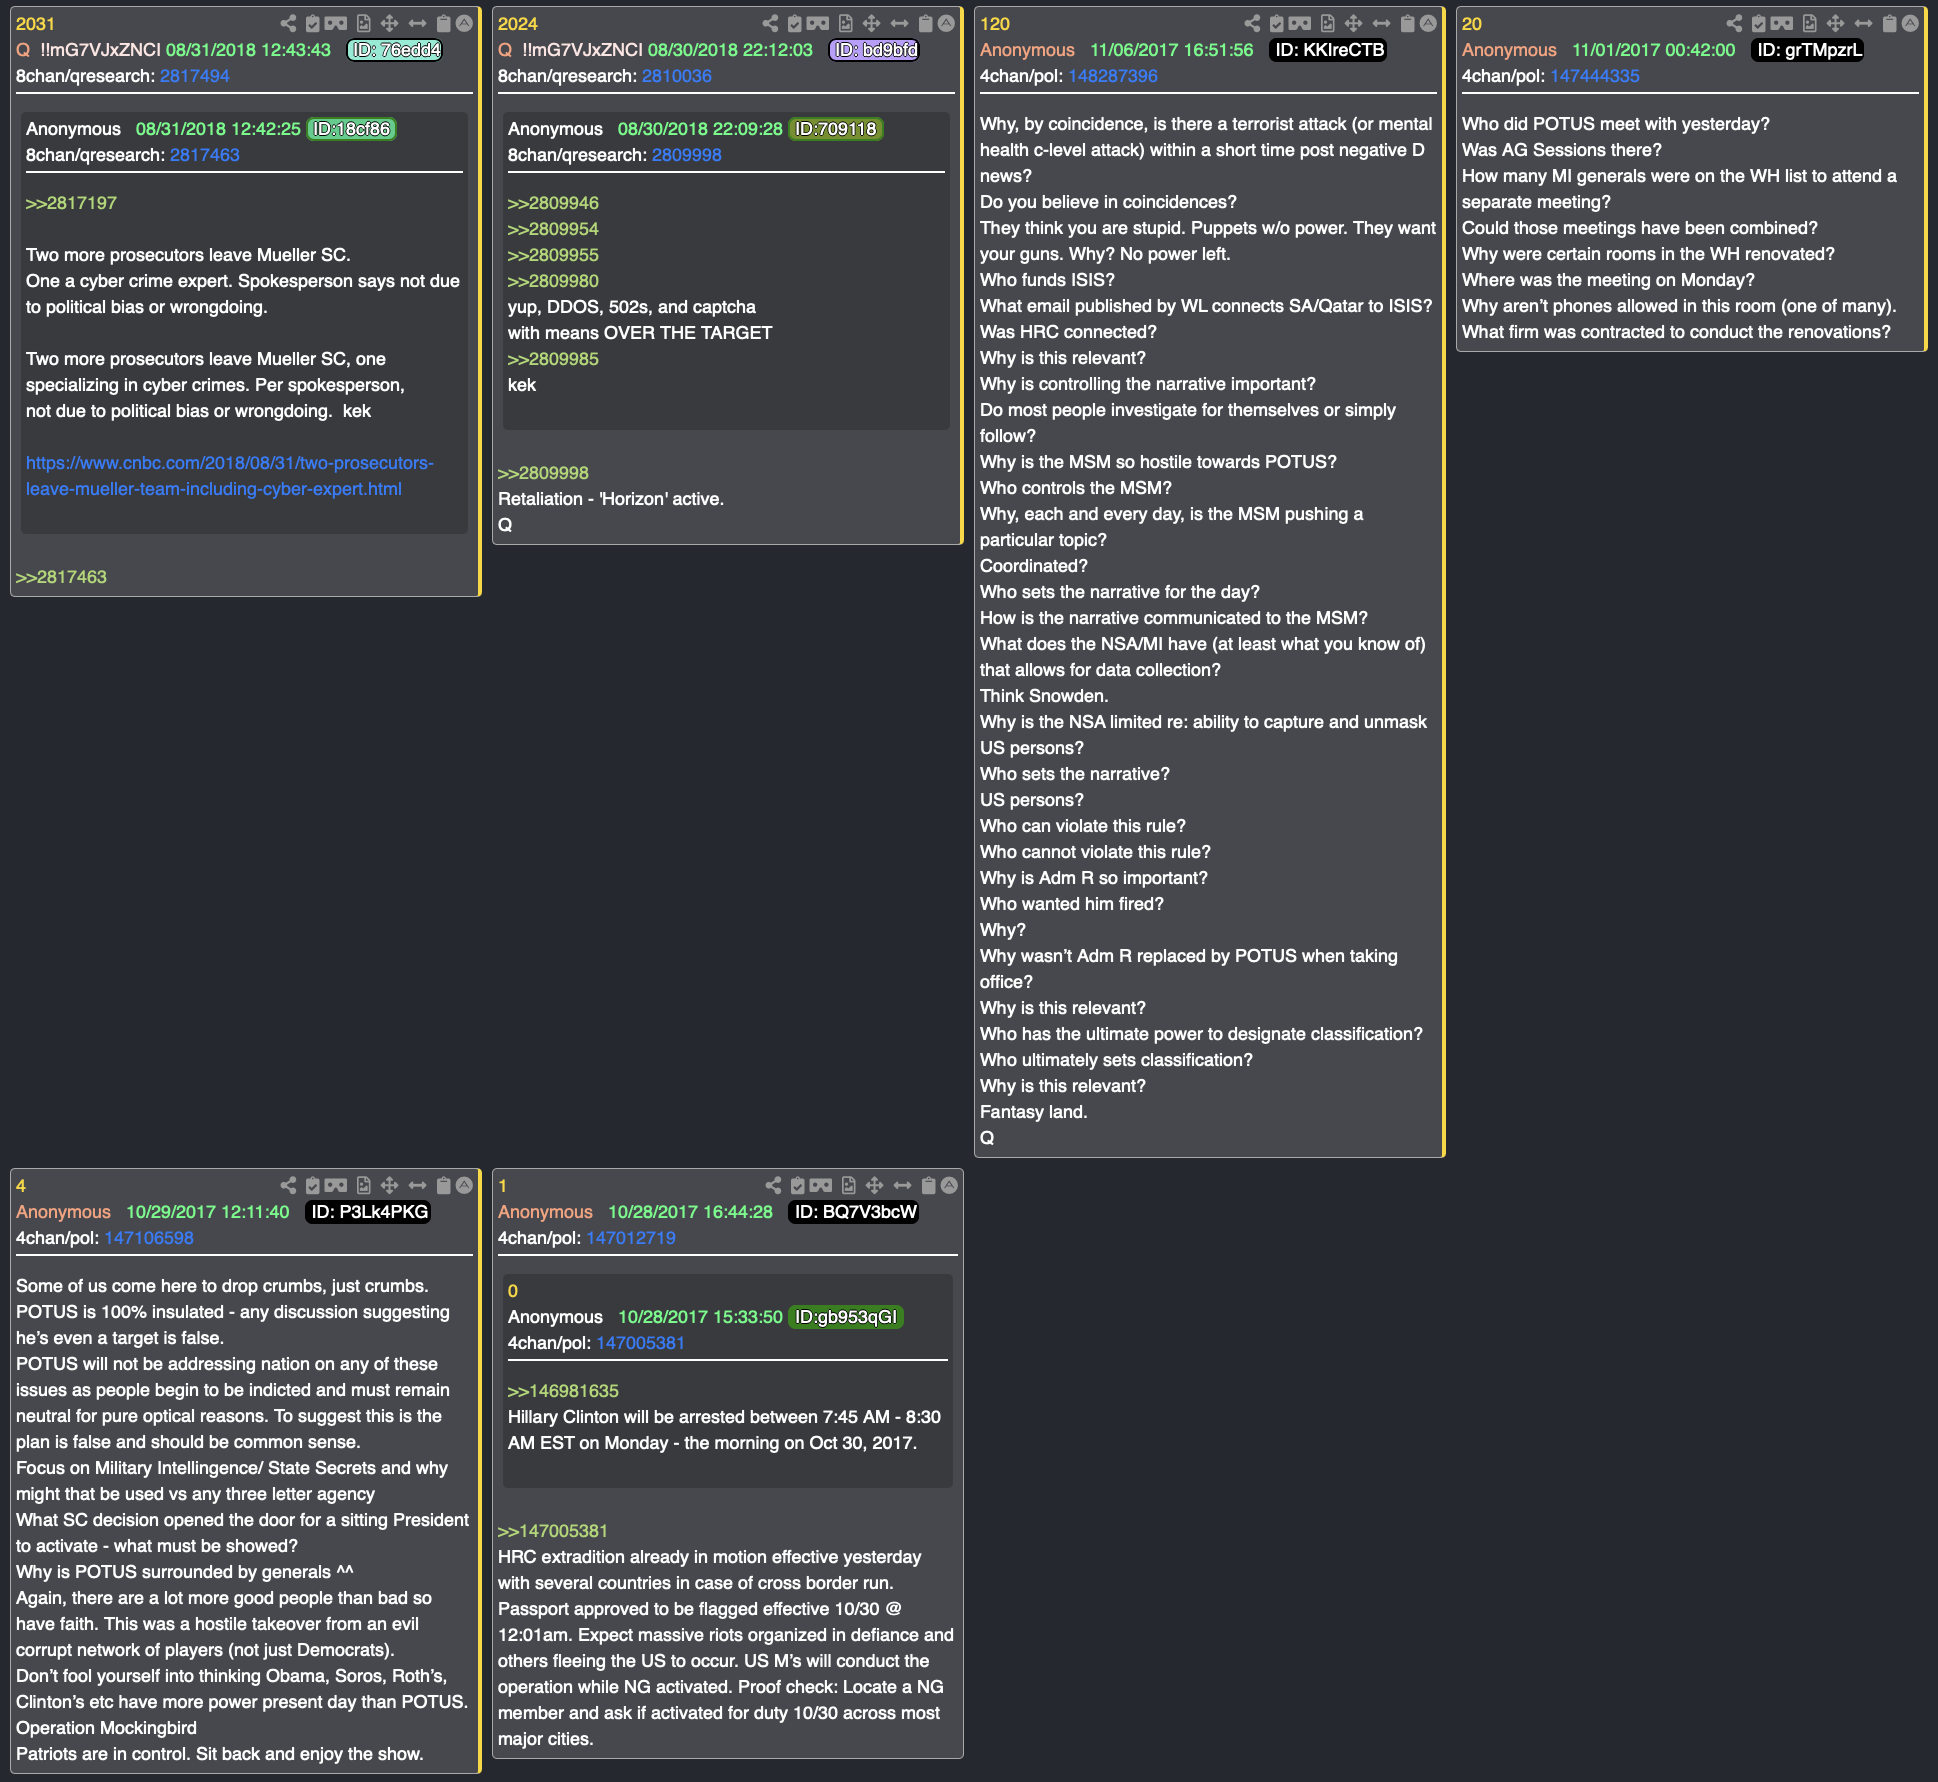Click the image file icon on post 4
The height and width of the screenshot is (1782, 1938).
tap(364, 1185)
